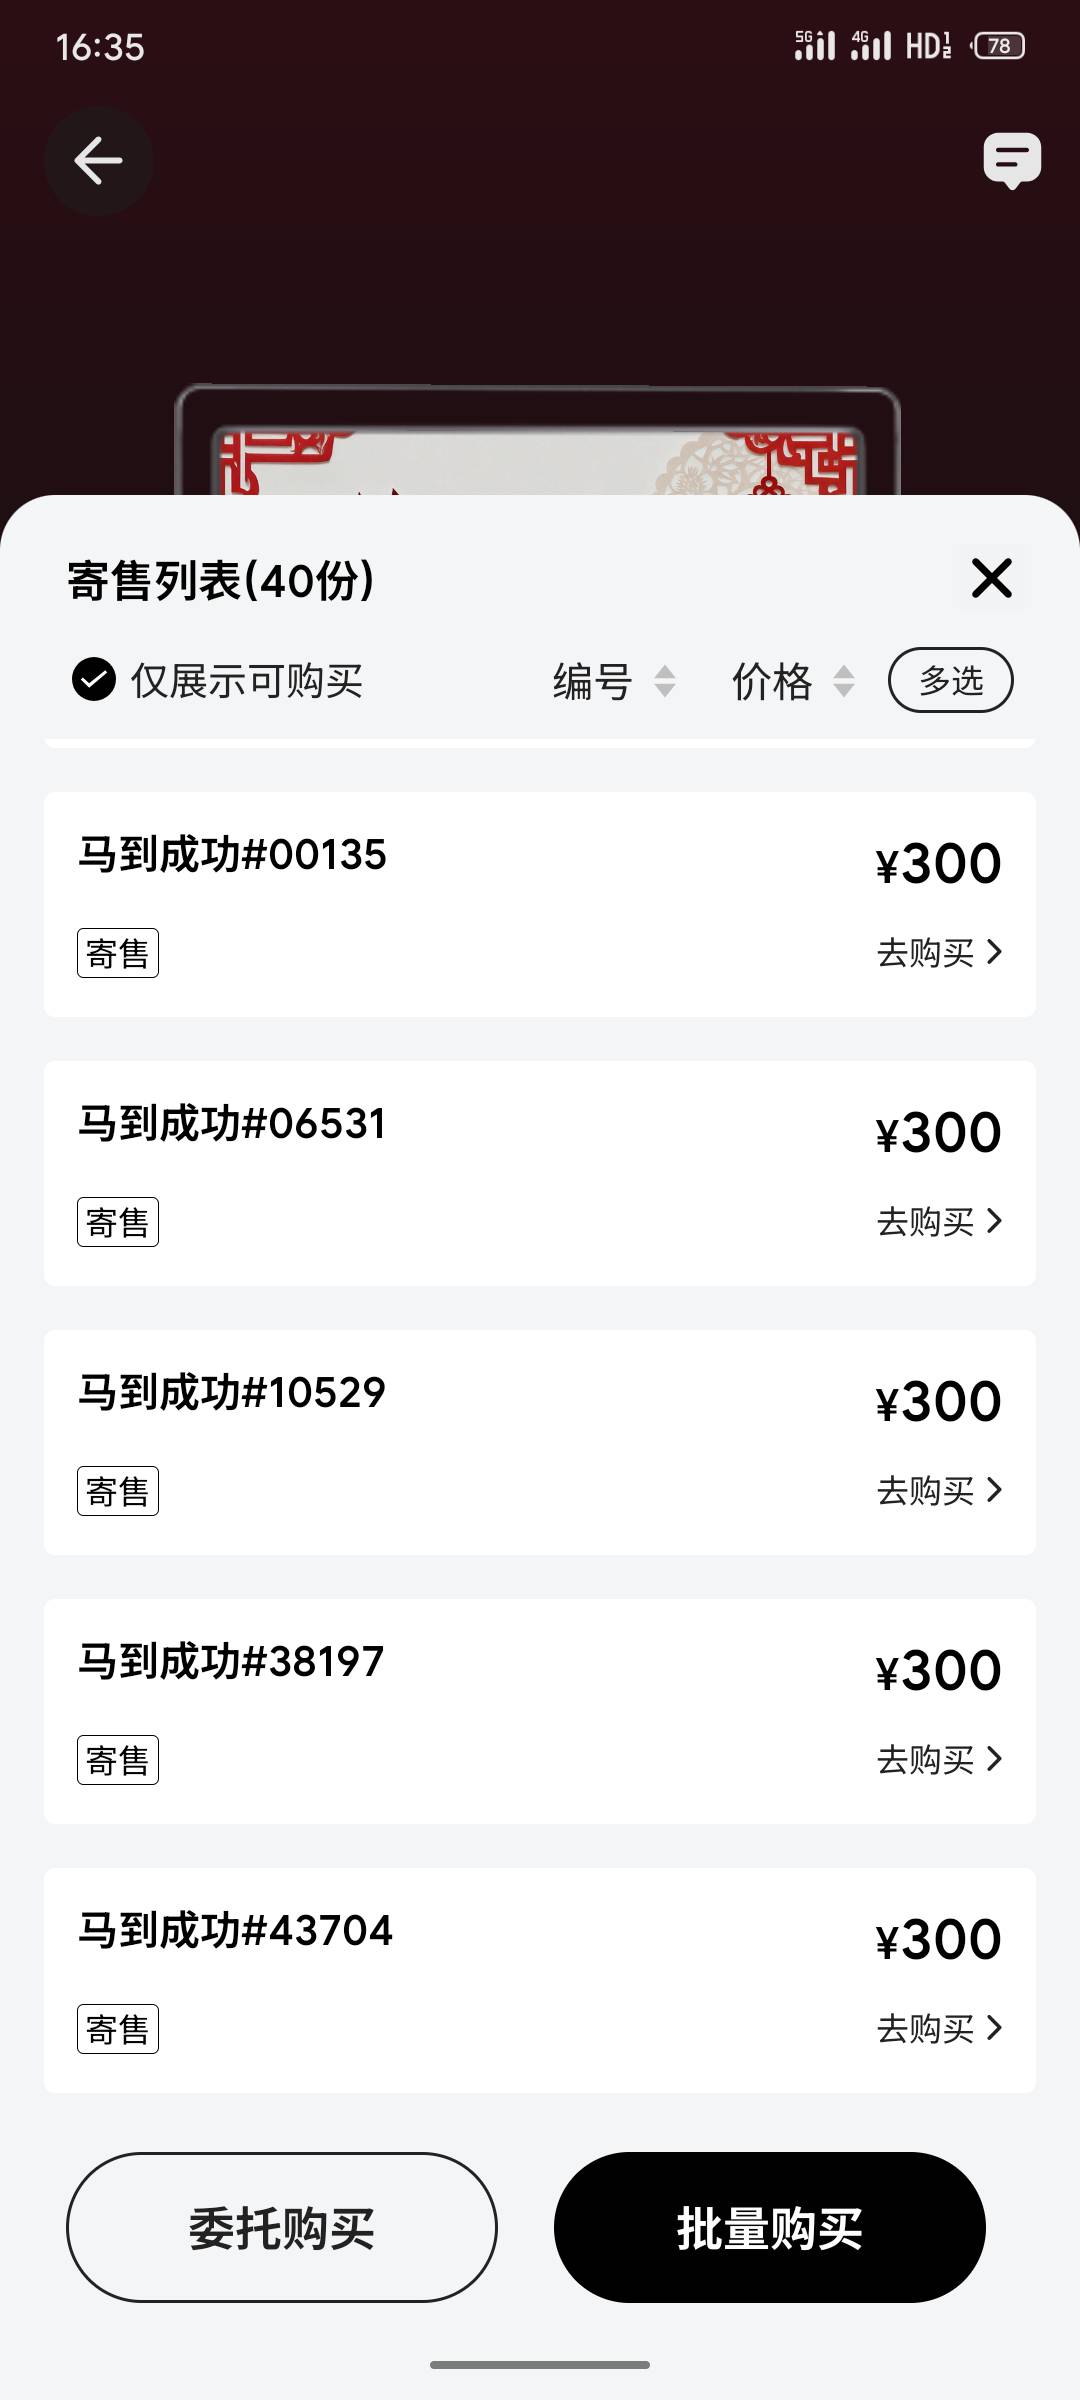1080x2400 pixels.
Task: Enable 多选 multi-select mode
Action: click(x=950, y=681)
